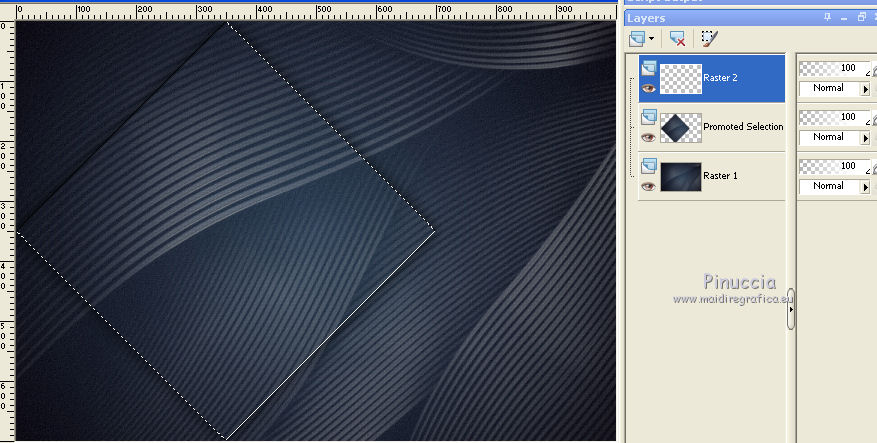Screen dimensions: 877x443
Task: Click the Raster 2 layer type icon
Action: [648, 68]
